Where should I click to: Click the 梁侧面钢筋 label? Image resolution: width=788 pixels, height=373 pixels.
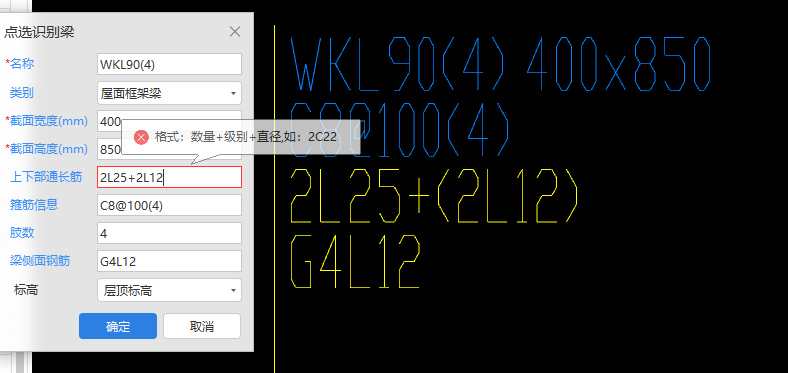click(40, 261)
